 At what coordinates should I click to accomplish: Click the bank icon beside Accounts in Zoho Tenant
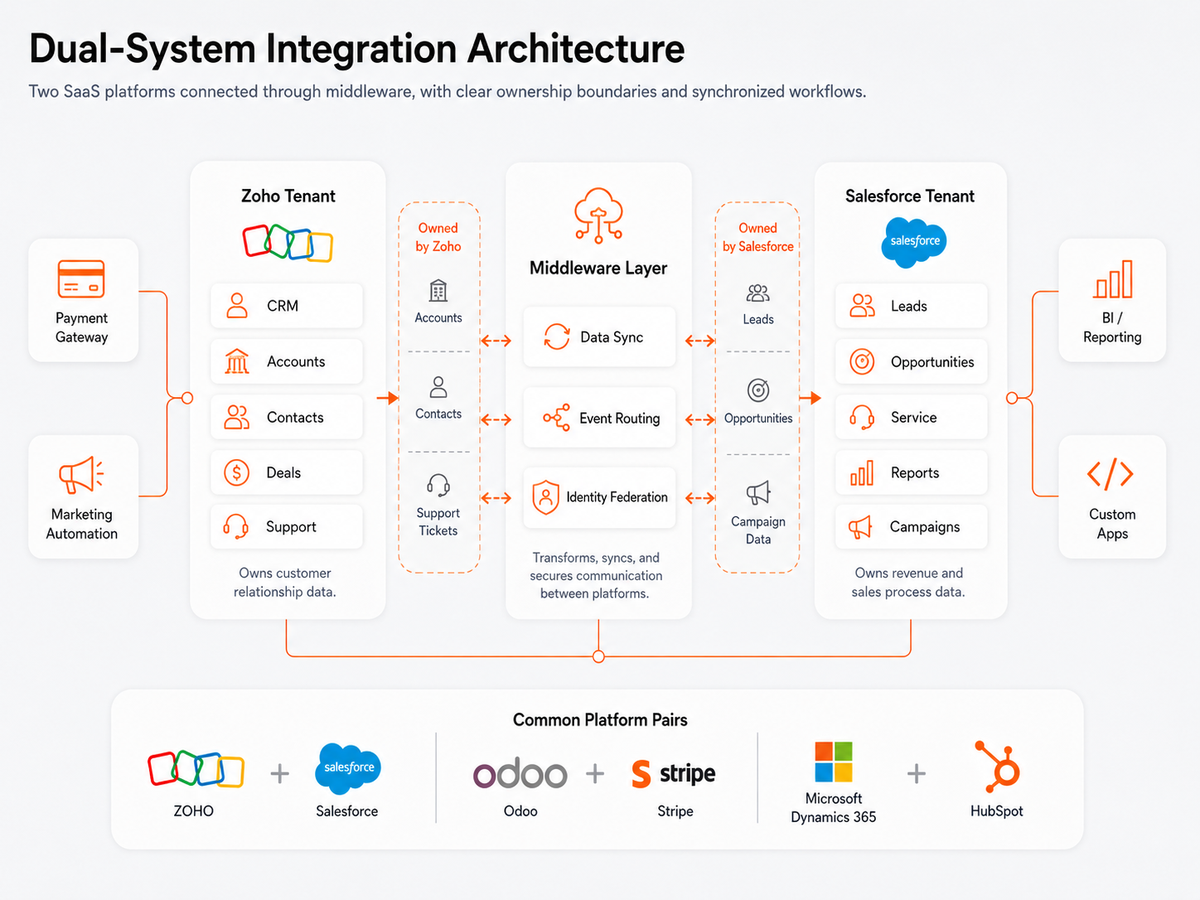237,361
